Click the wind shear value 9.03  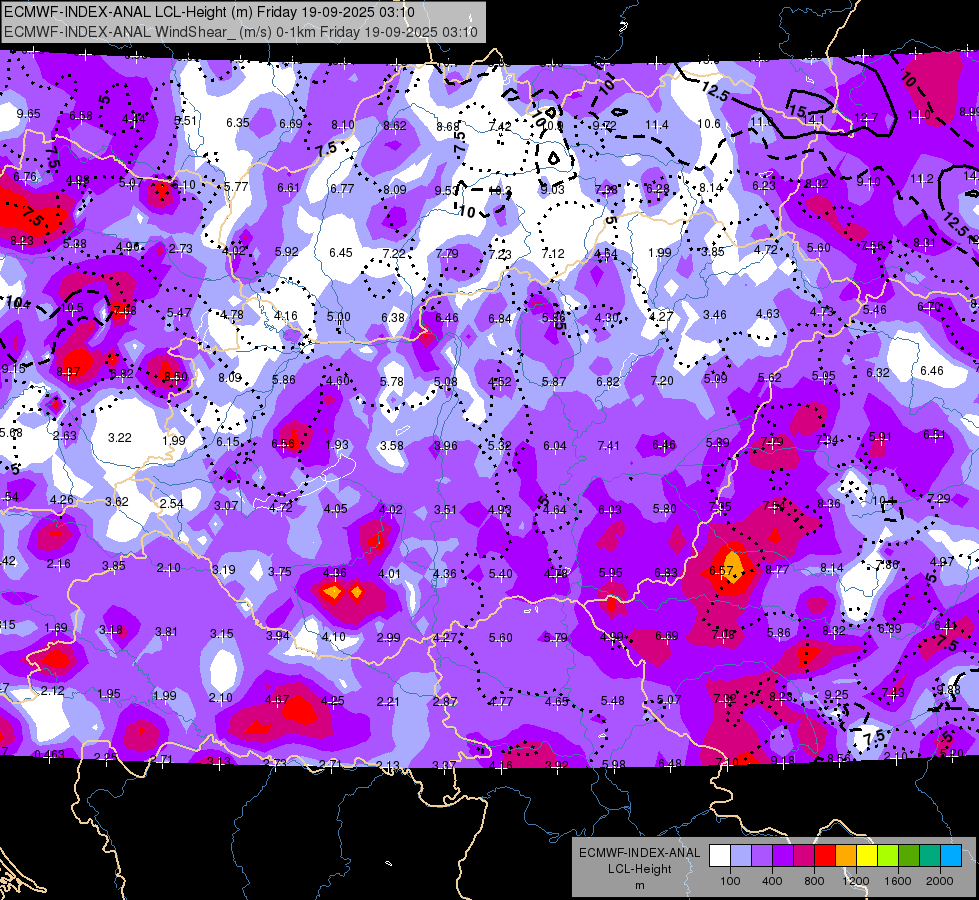[x=553, y=189]
